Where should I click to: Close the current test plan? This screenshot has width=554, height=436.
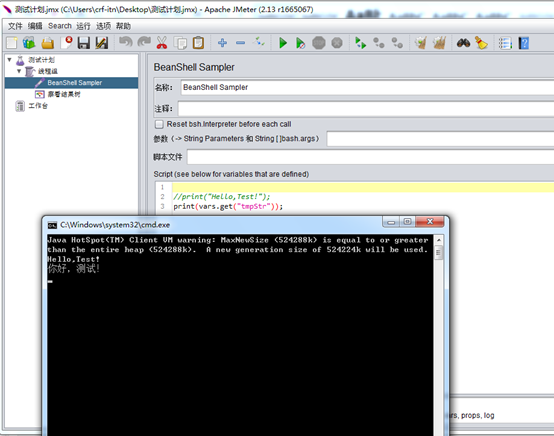[66, 43]
